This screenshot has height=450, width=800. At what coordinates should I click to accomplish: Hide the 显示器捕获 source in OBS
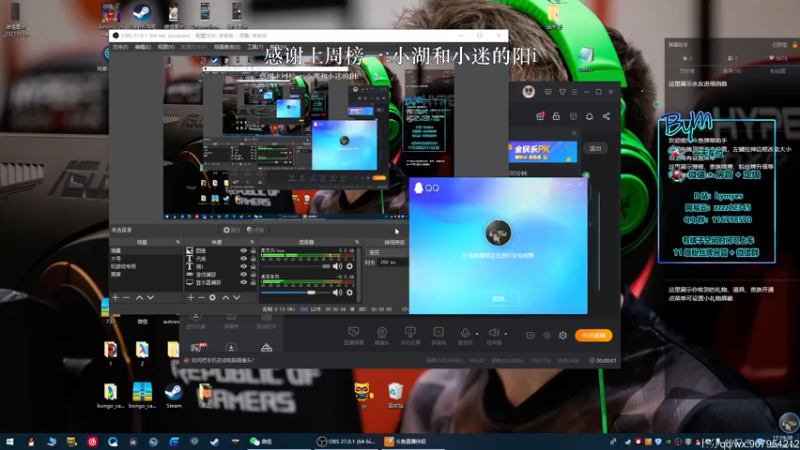coord(243,282)
